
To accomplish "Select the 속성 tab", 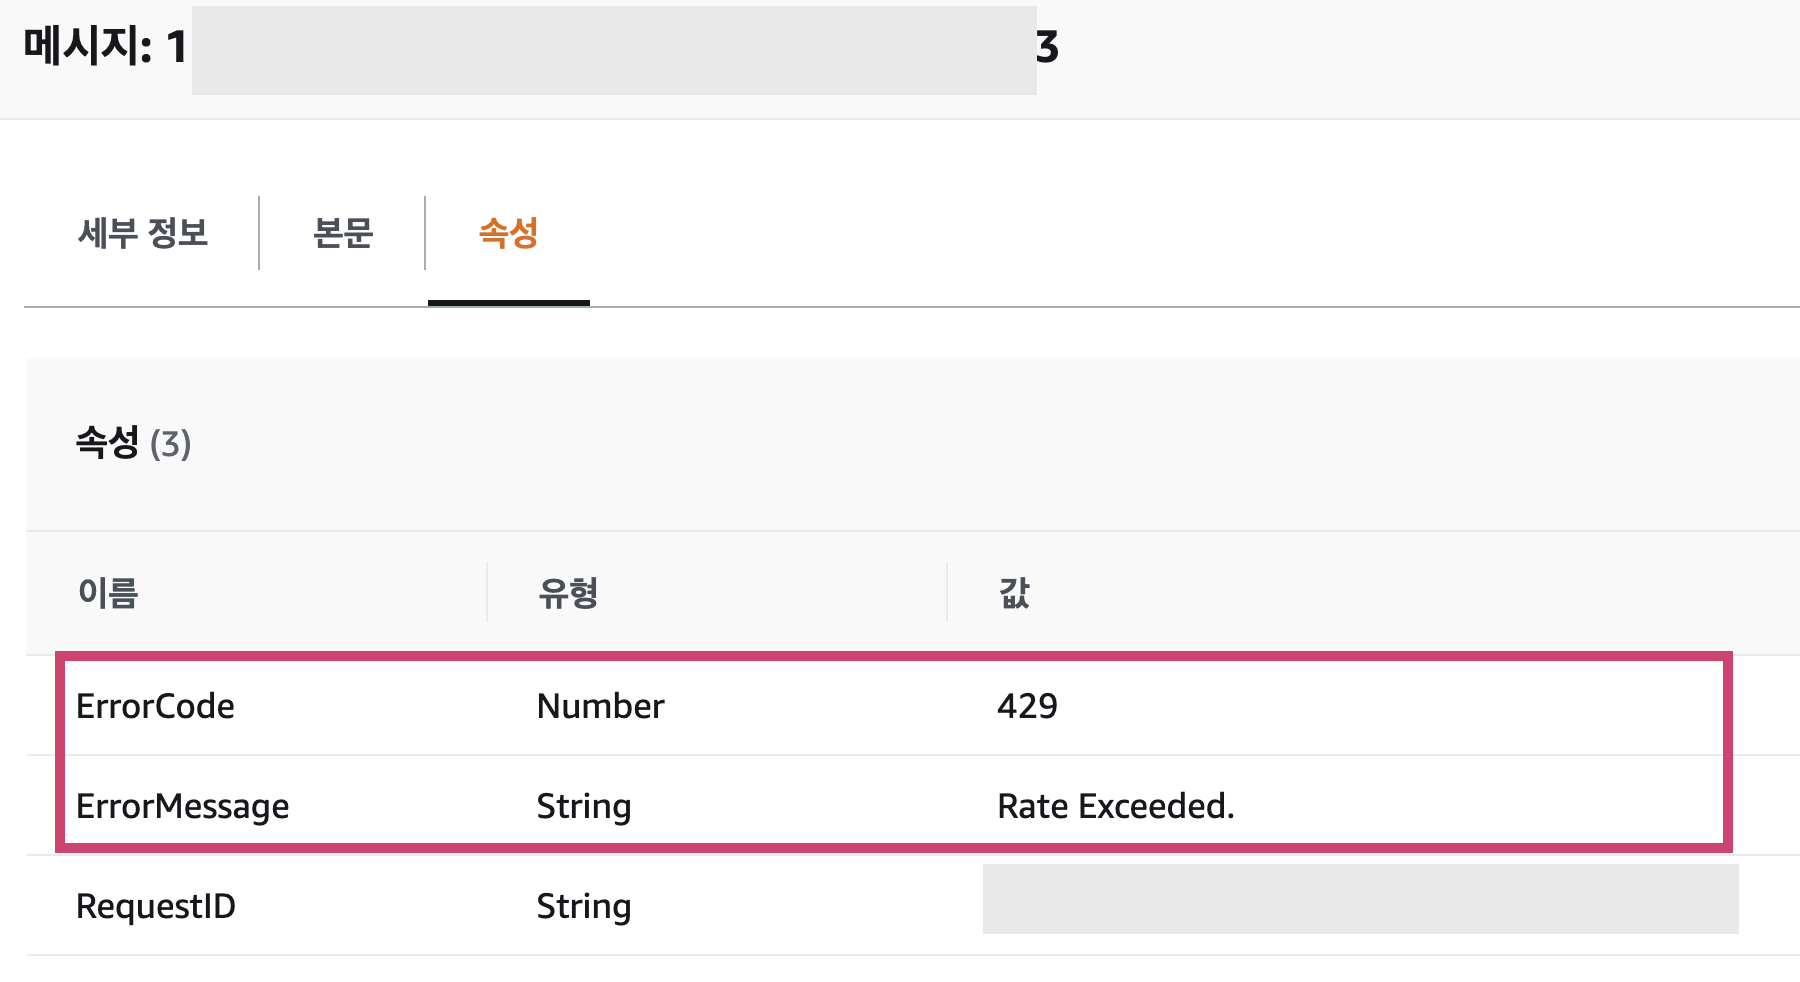I will pyautogui.click(x=508, y=233).
